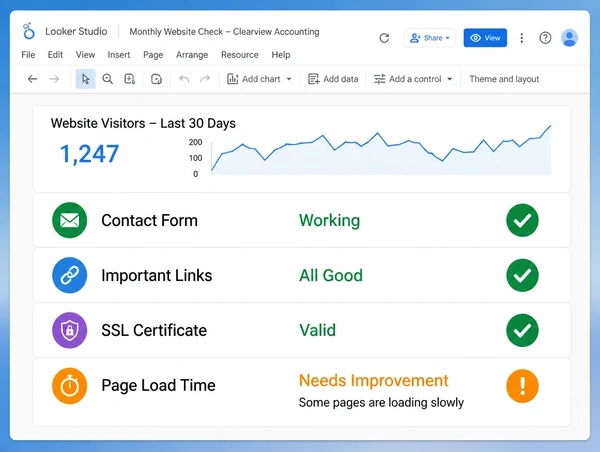The width and height of the screenshot is (600, 452).
Task: Click the orange exclamation warning icon
Action: point(522,386)
